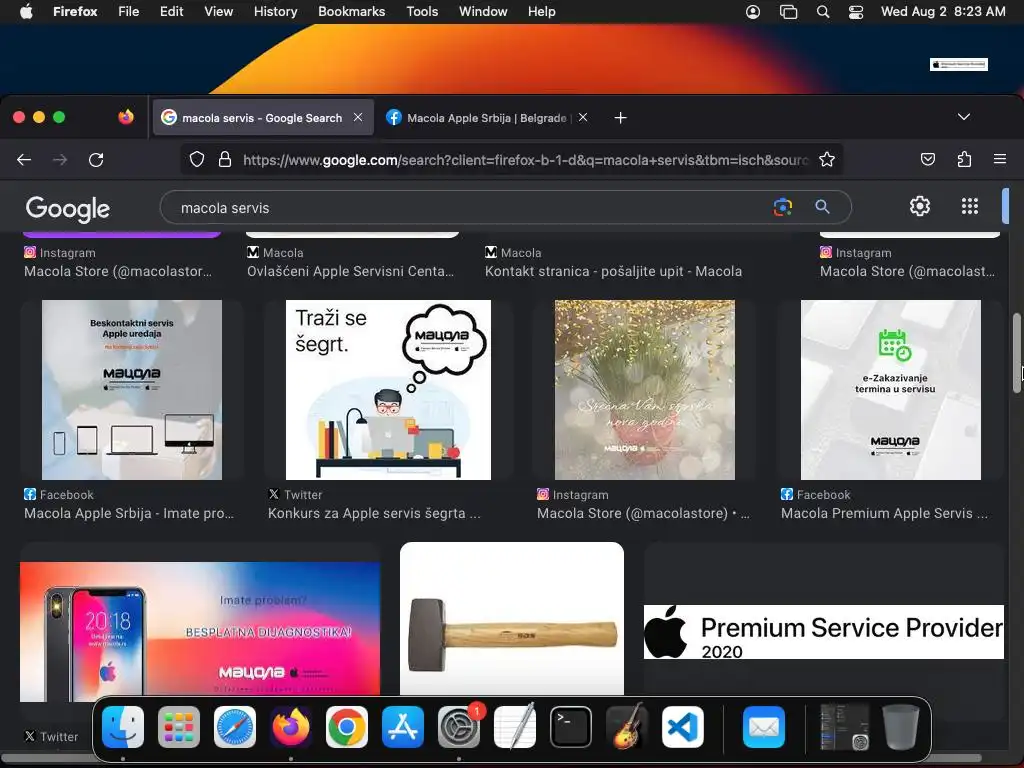This screenshot has height=768, width=1024.
Task: Open a new tab with plus button
Action: [620, 118]
